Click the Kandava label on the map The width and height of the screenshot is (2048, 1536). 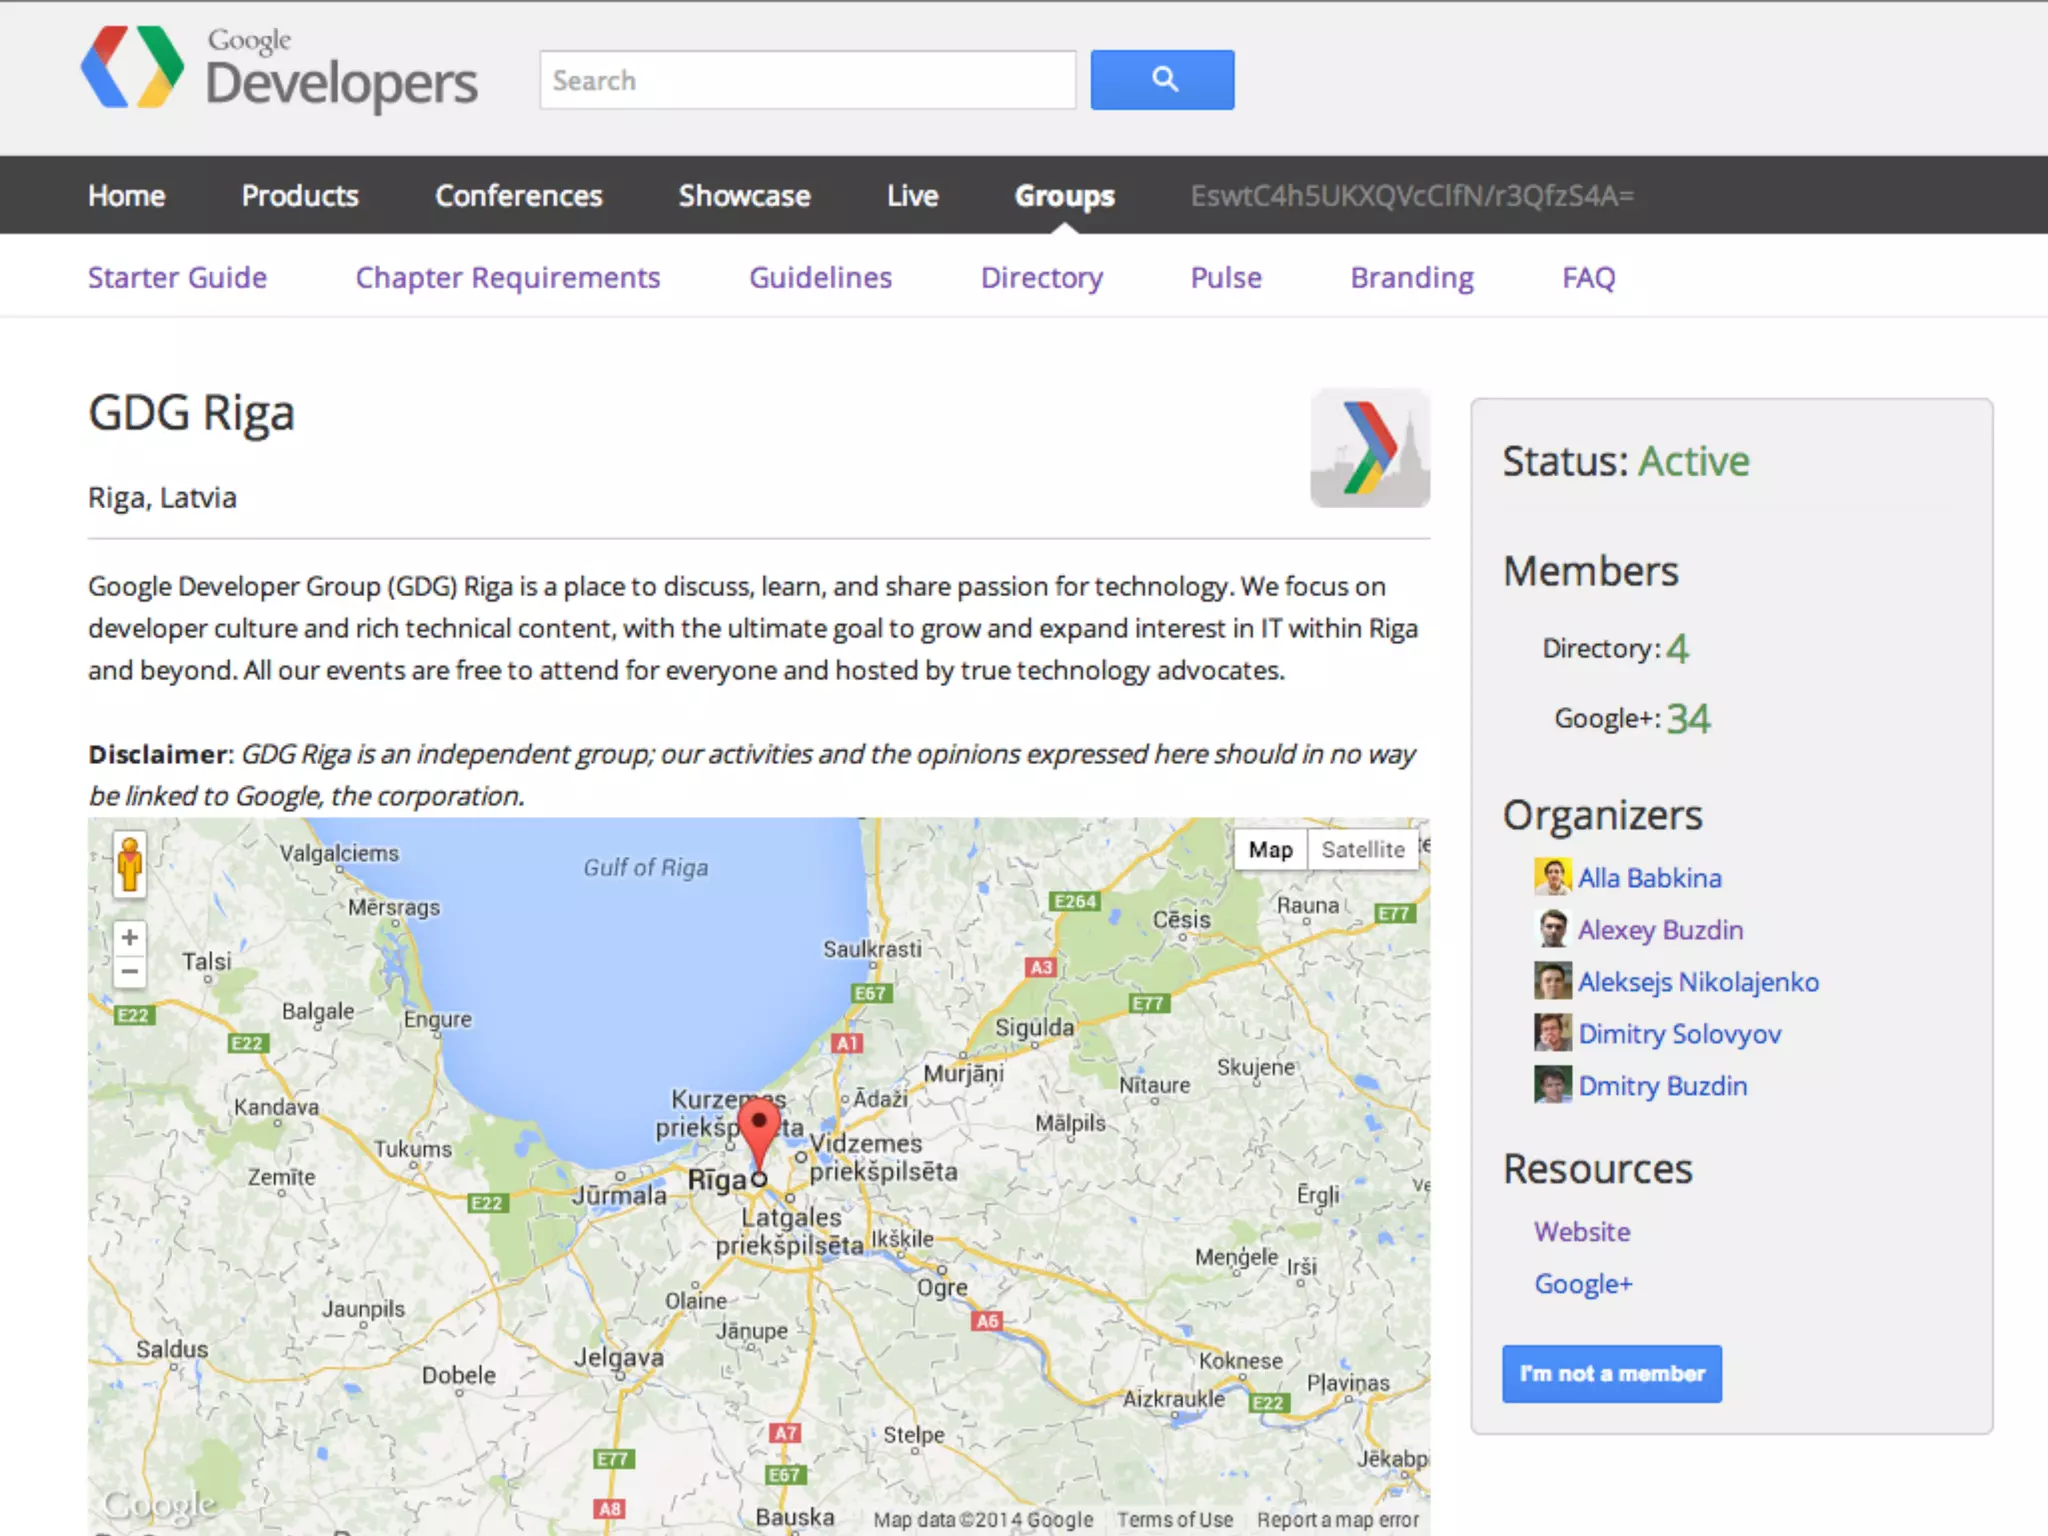276,1107
